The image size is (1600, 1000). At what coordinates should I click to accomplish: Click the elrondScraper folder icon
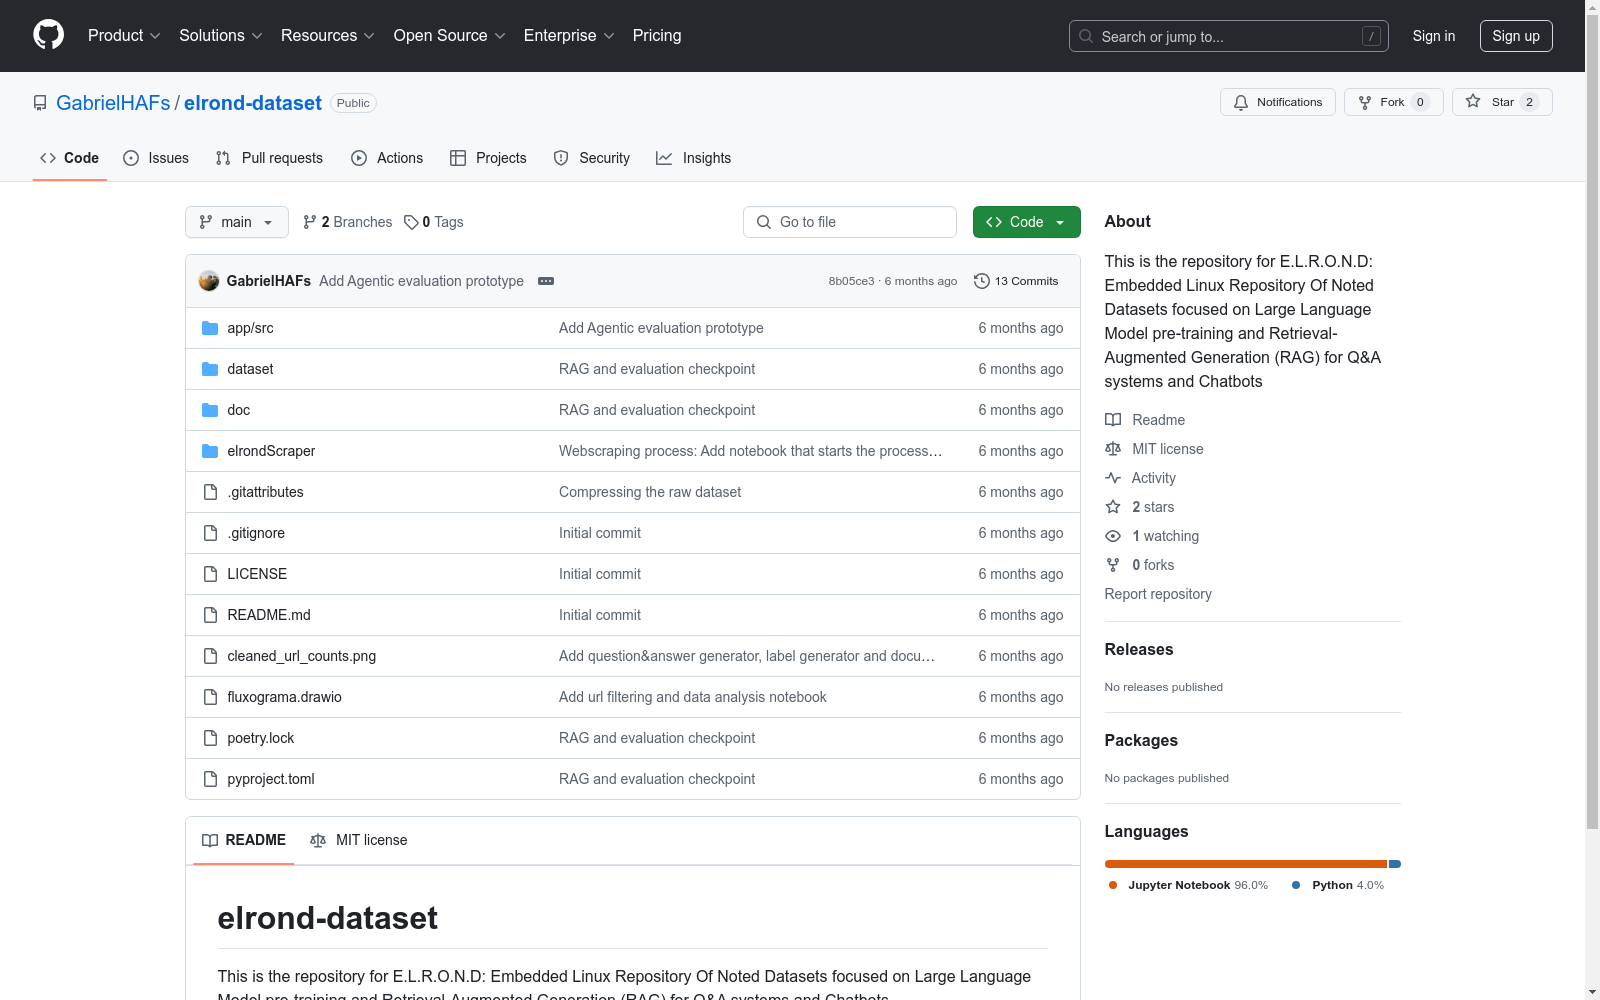(210, 451)
